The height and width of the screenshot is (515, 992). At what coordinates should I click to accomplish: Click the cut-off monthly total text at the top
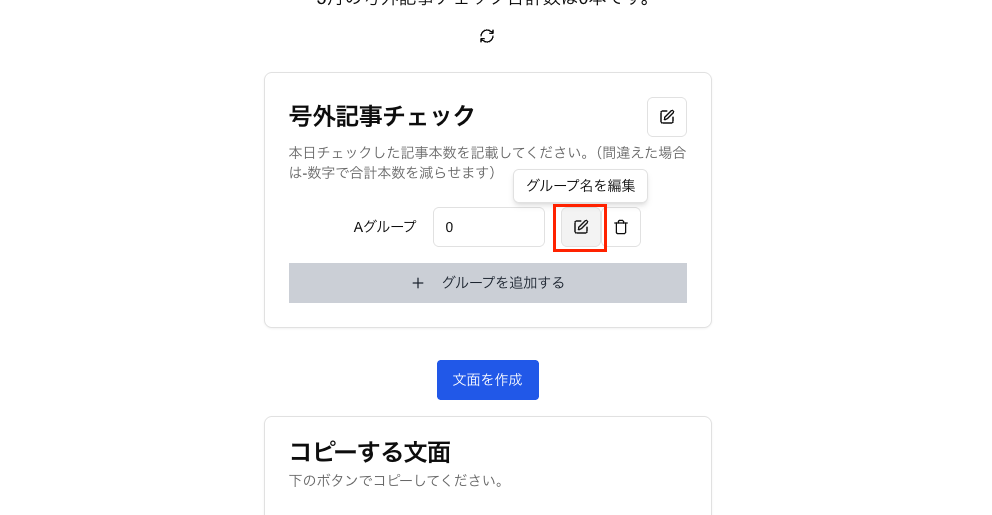pos(484,3)
